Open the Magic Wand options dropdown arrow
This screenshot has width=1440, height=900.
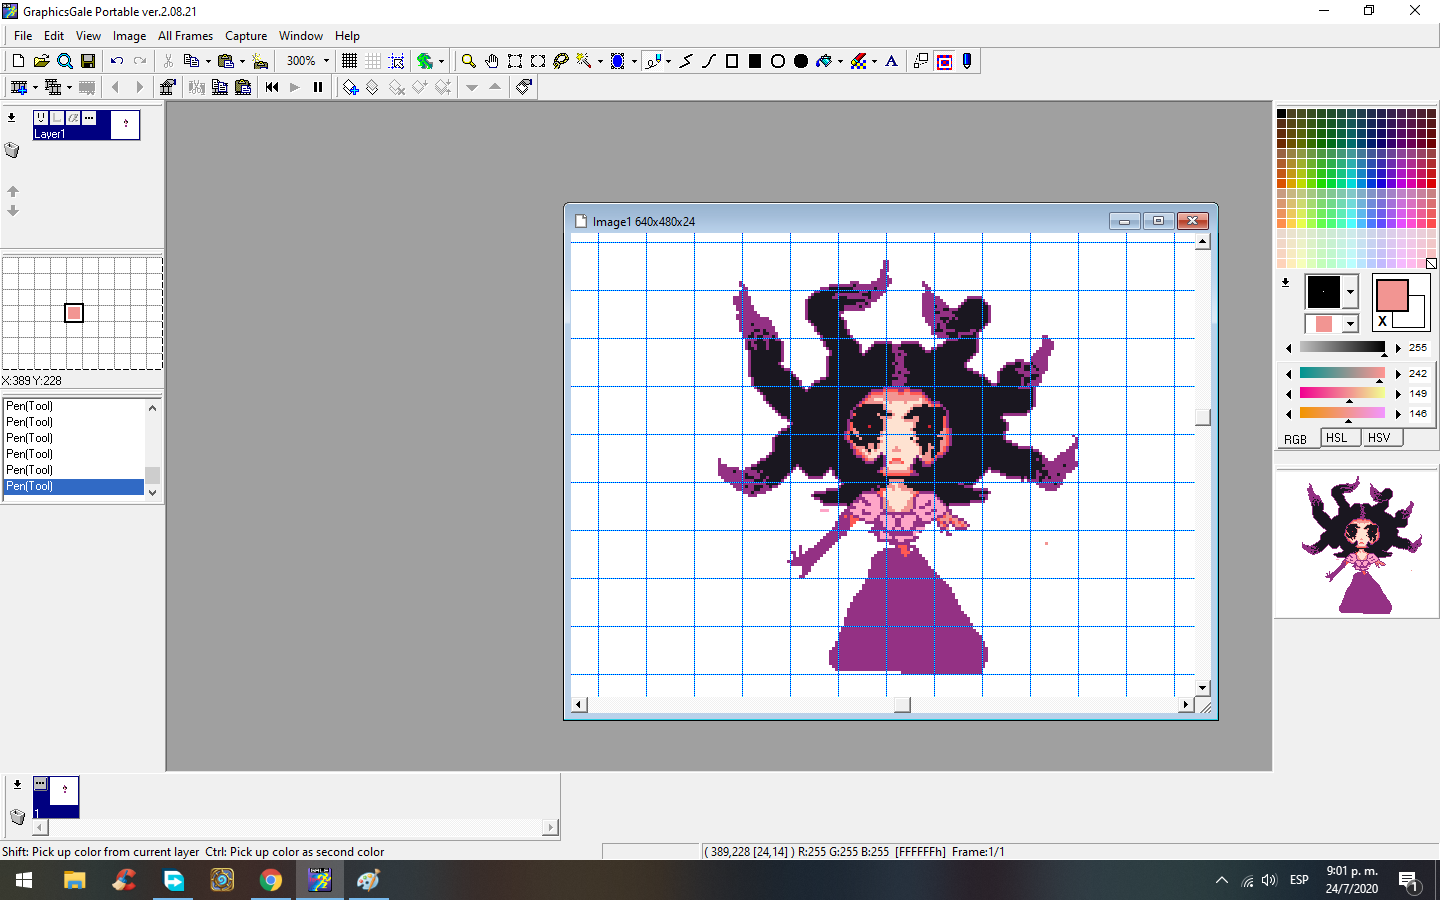[x=600, y=61]
